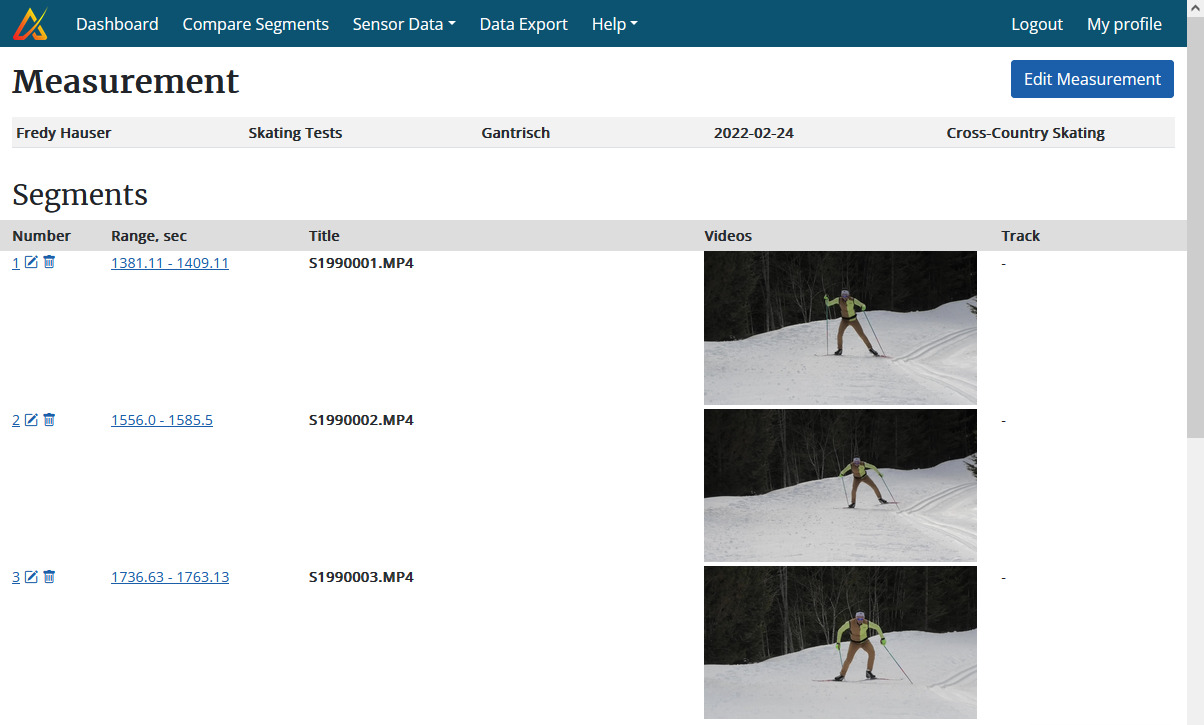This screenshot has height=725, width=1204.
Task: Expand the Help dropdown menu
Action: (x=613, y=23)
